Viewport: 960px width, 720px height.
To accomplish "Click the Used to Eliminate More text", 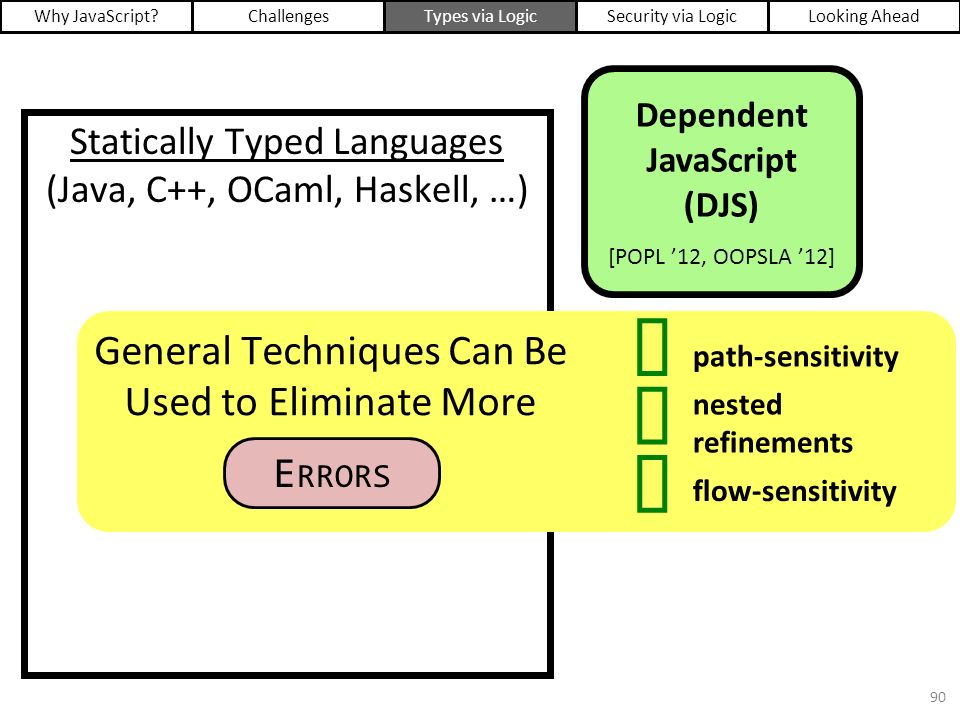I will click(331, 402).
